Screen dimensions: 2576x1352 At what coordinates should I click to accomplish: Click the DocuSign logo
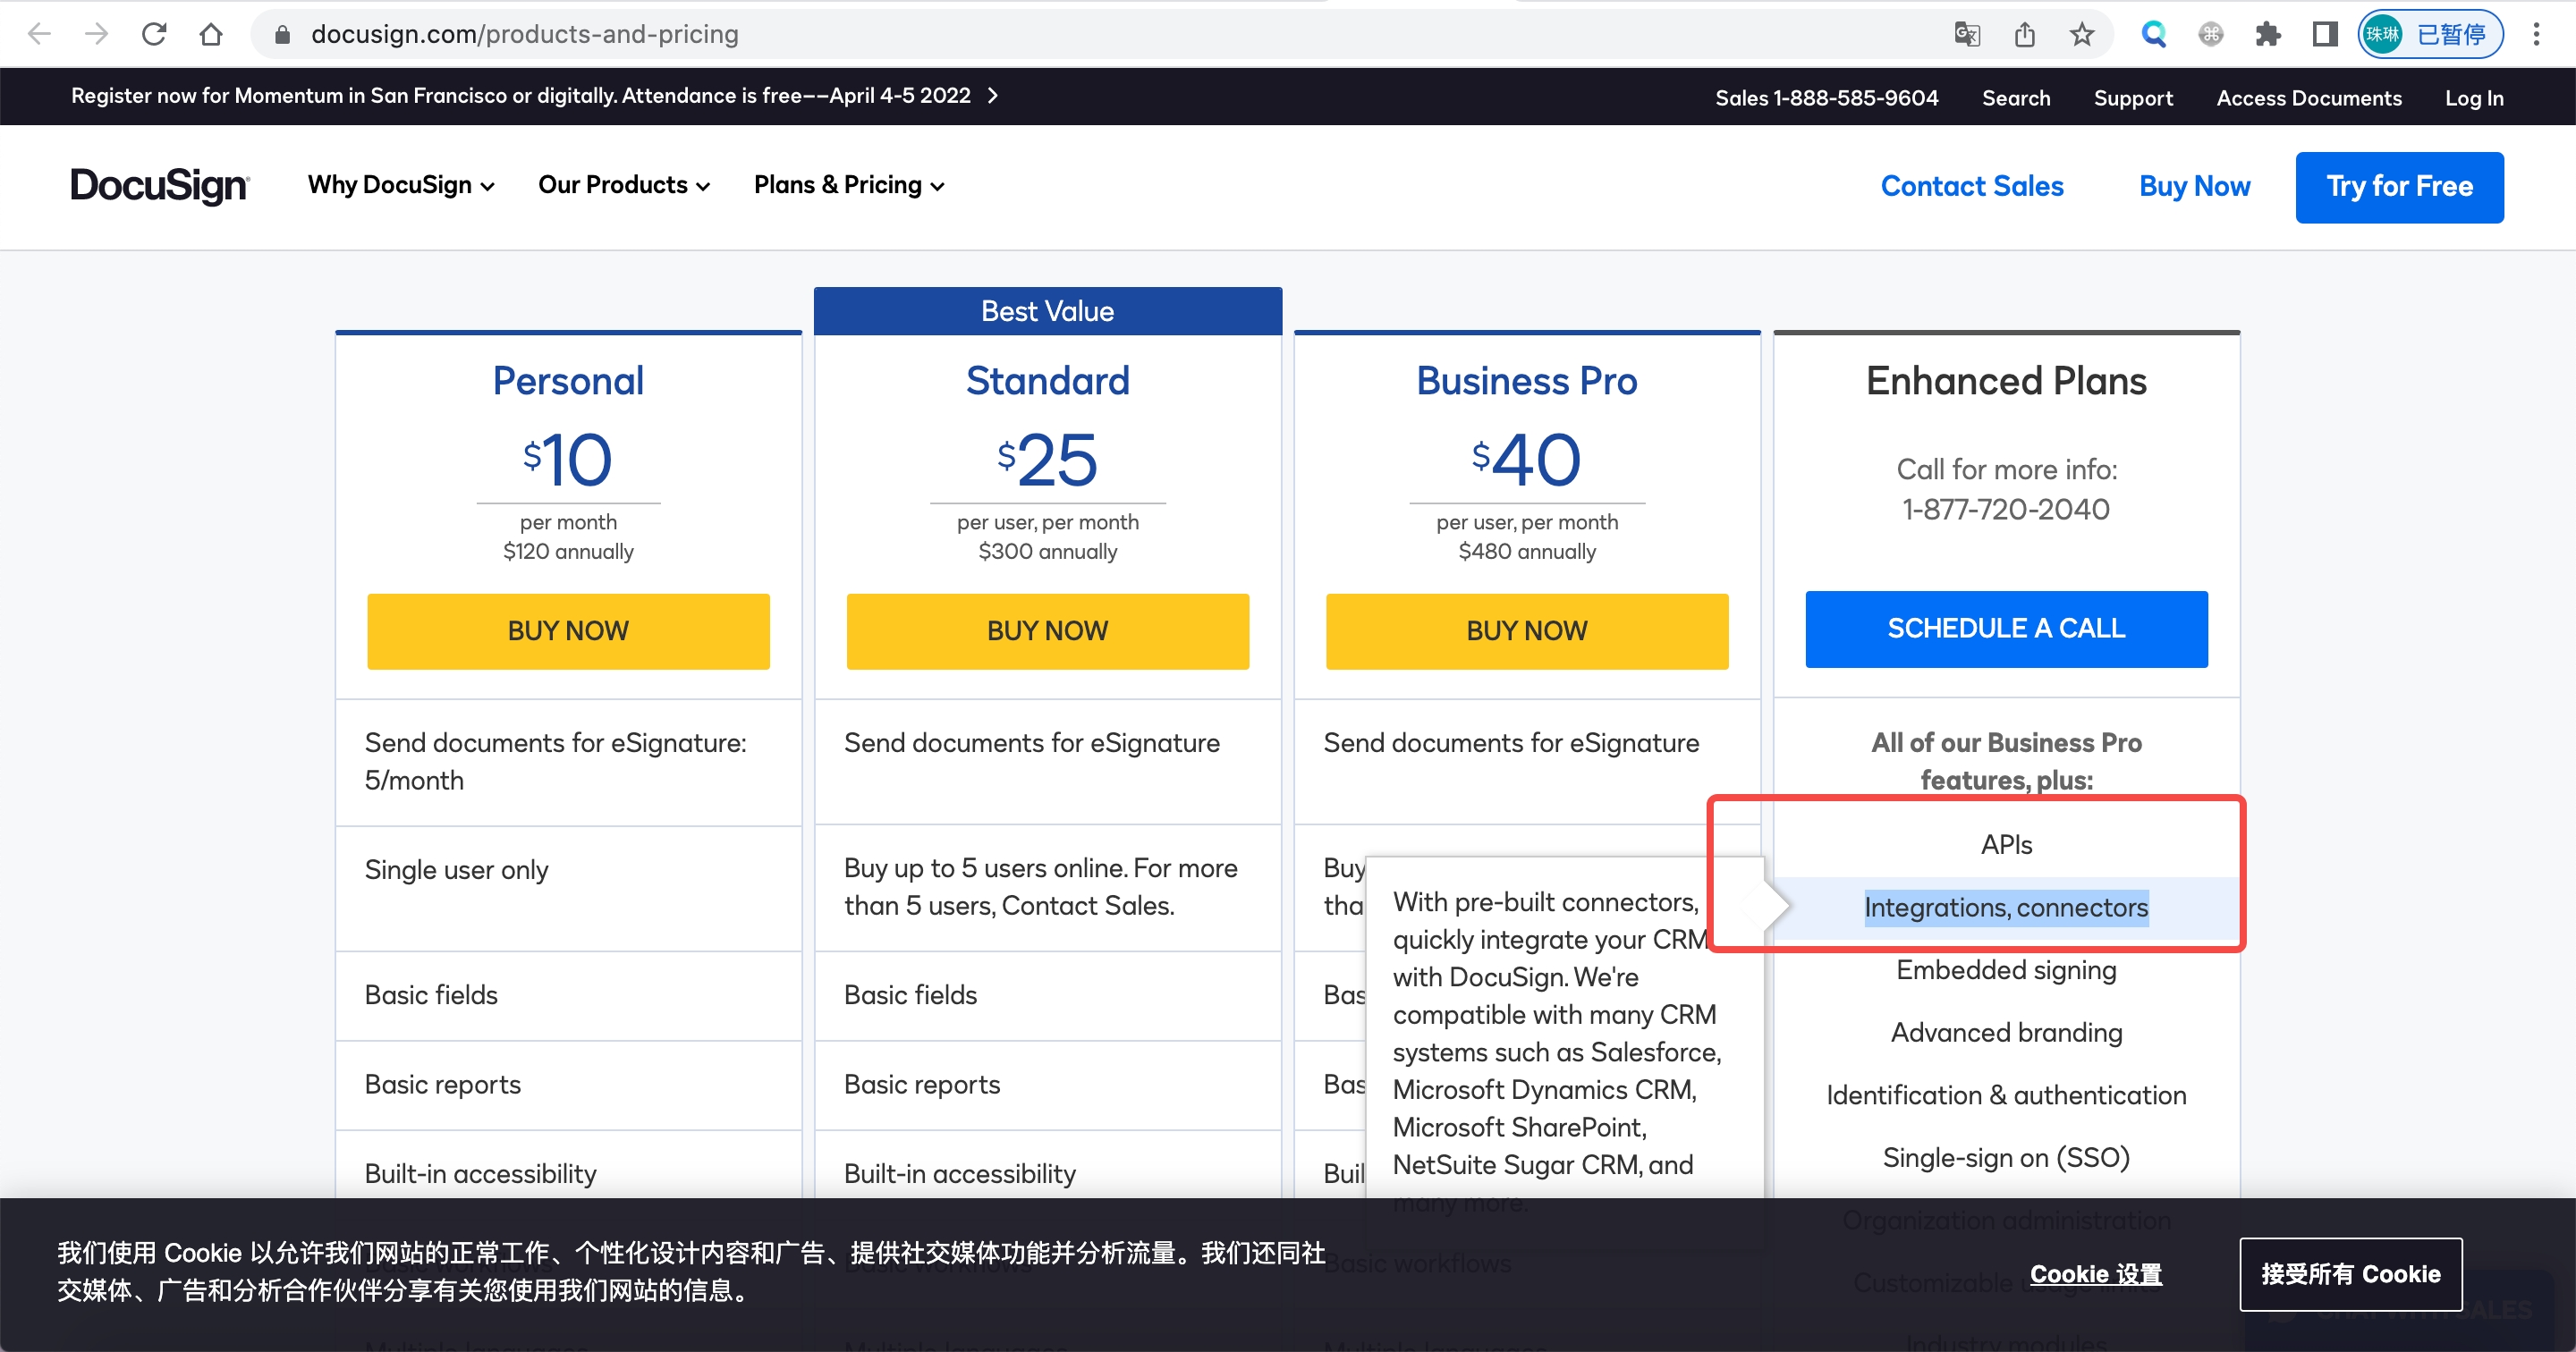tap(158, 185)
